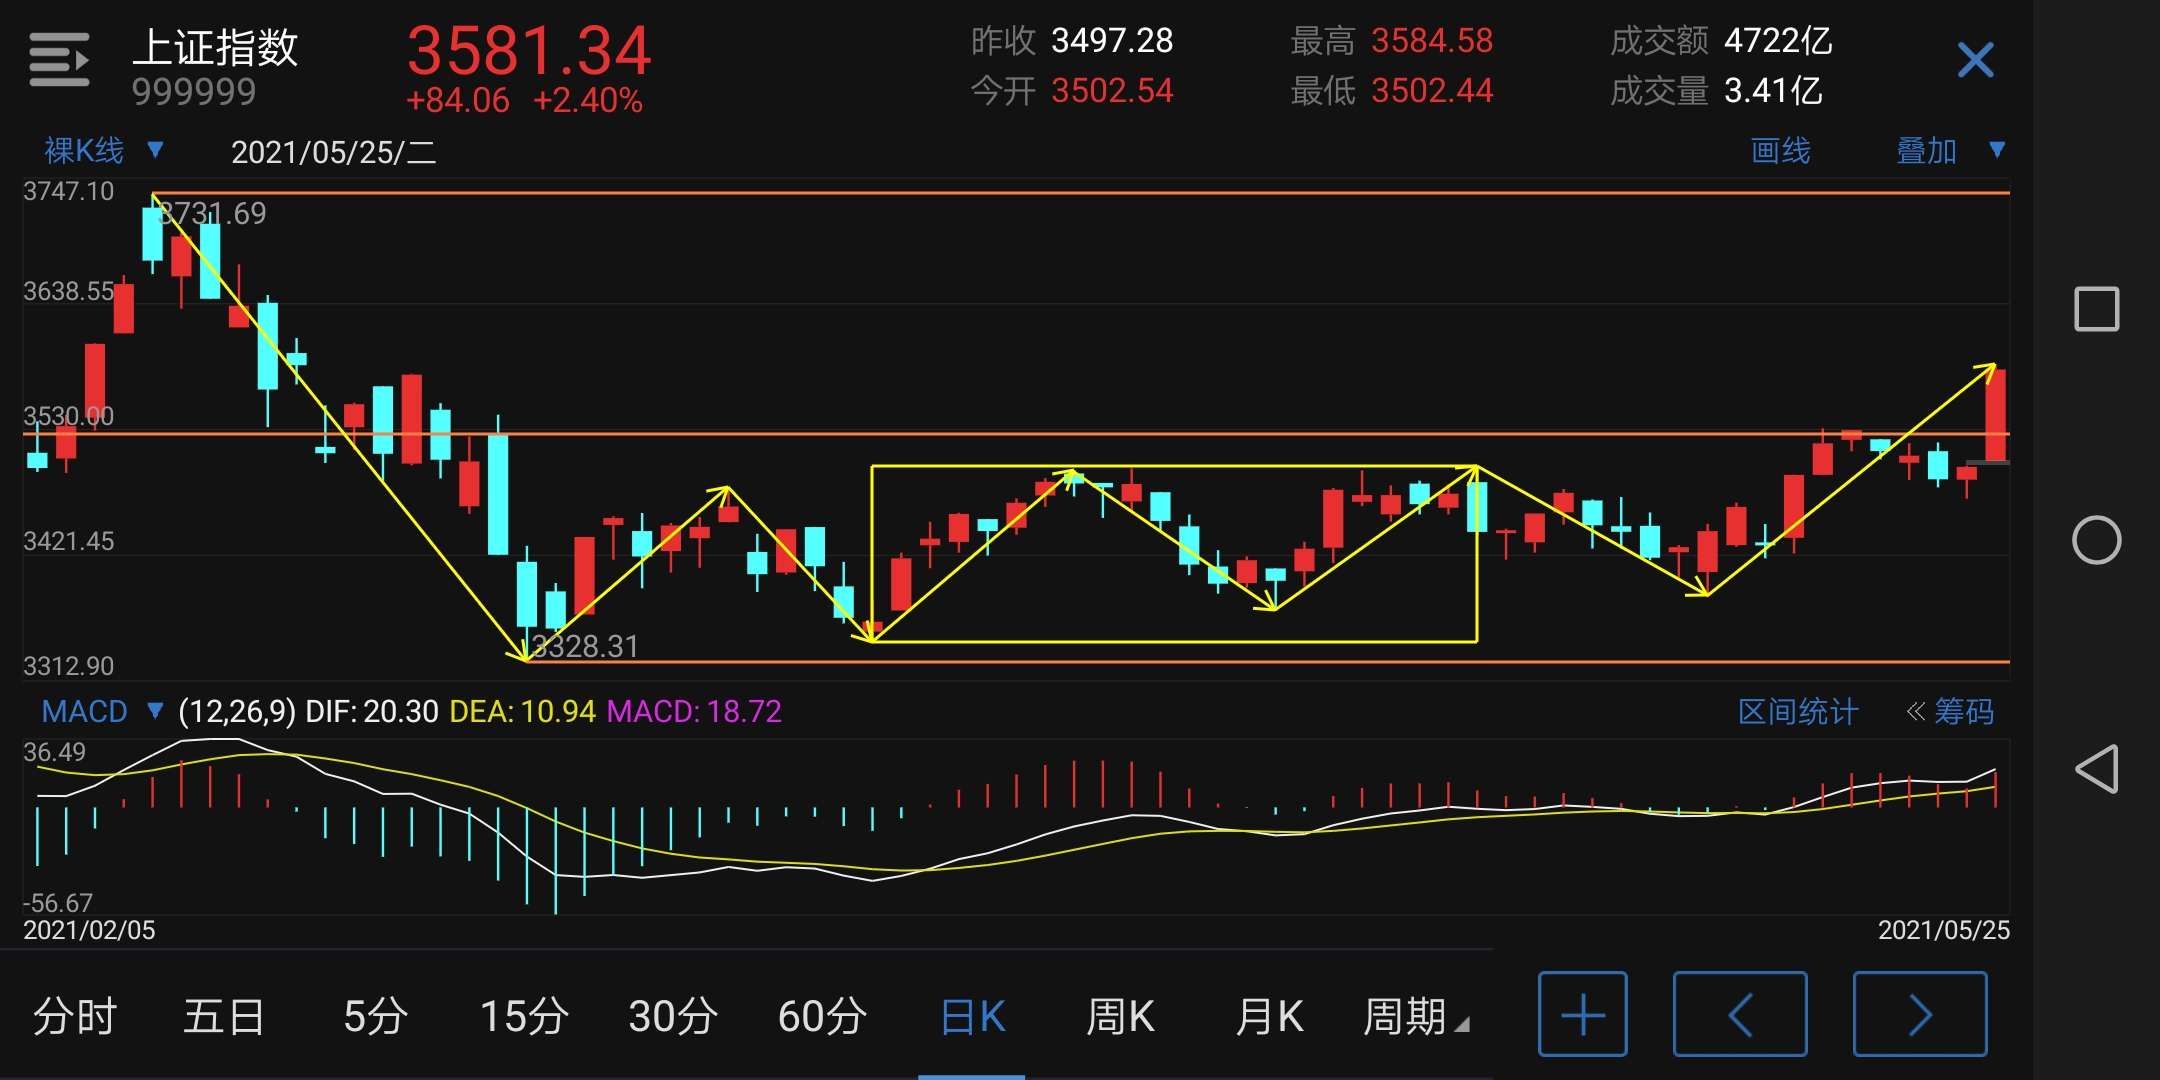Screen dimensions: 2160x1080
Task: Select the 日K daily candlestick tab
Action: click(x=972, y=1016)
